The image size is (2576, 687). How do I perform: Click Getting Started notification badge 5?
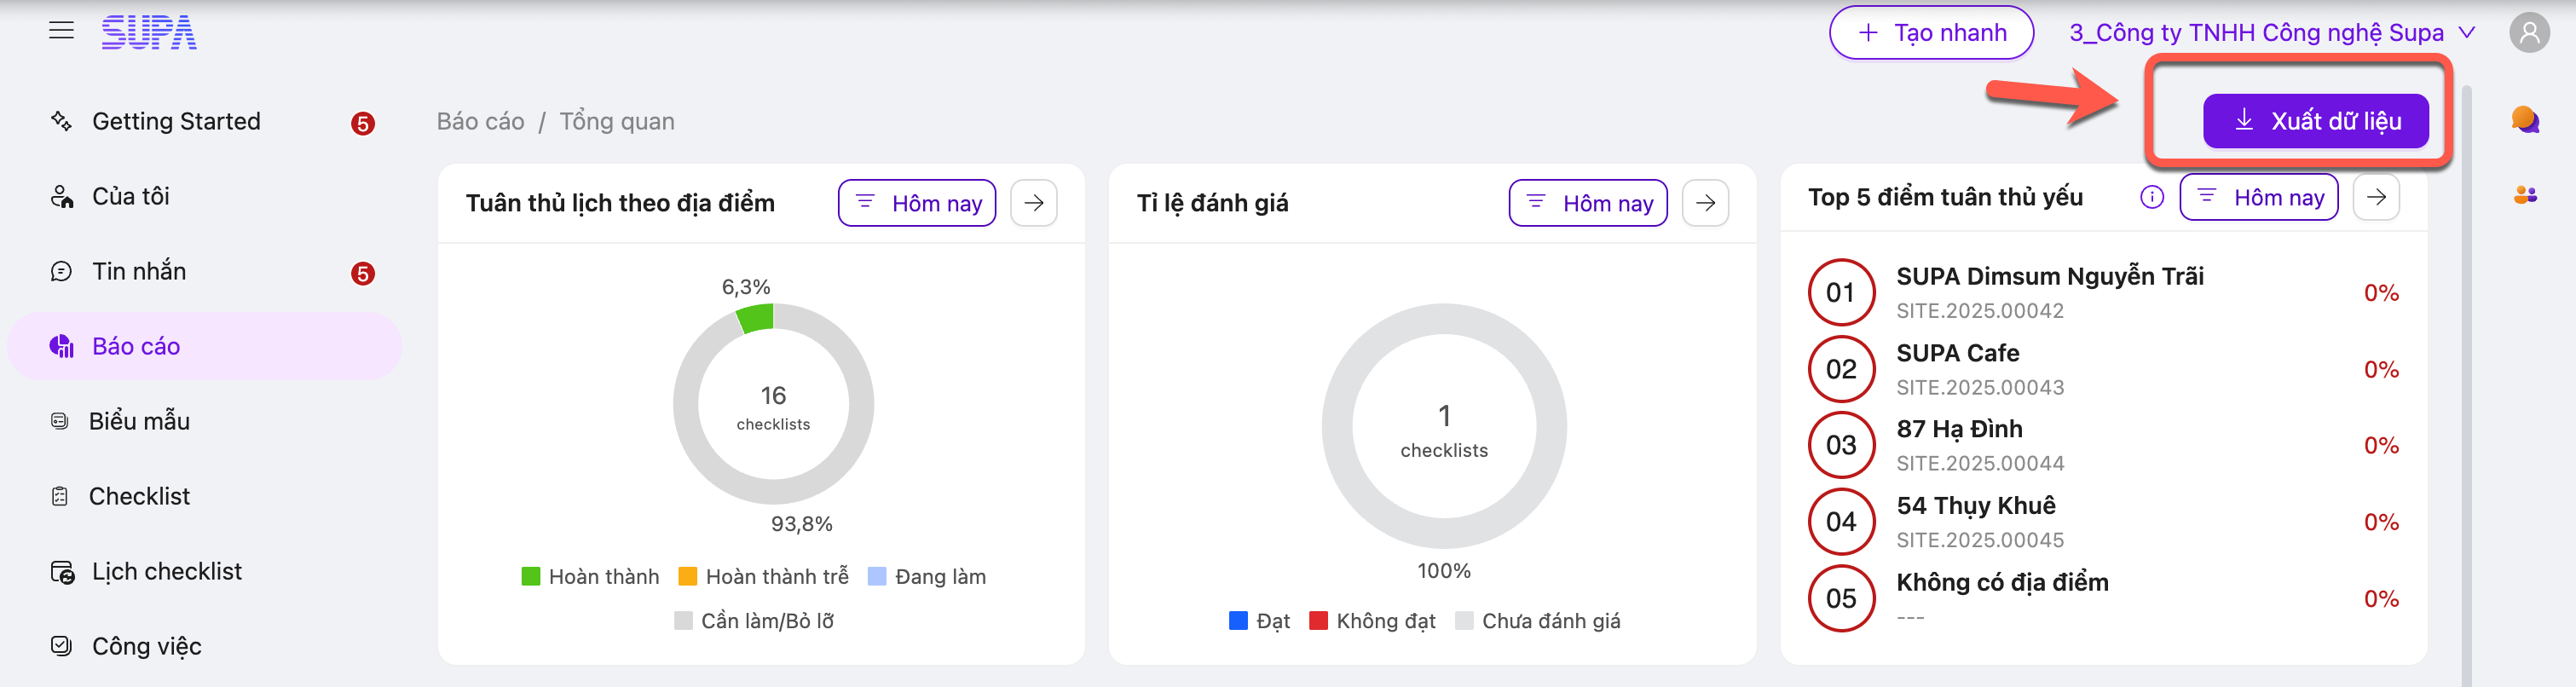[363, 123]
